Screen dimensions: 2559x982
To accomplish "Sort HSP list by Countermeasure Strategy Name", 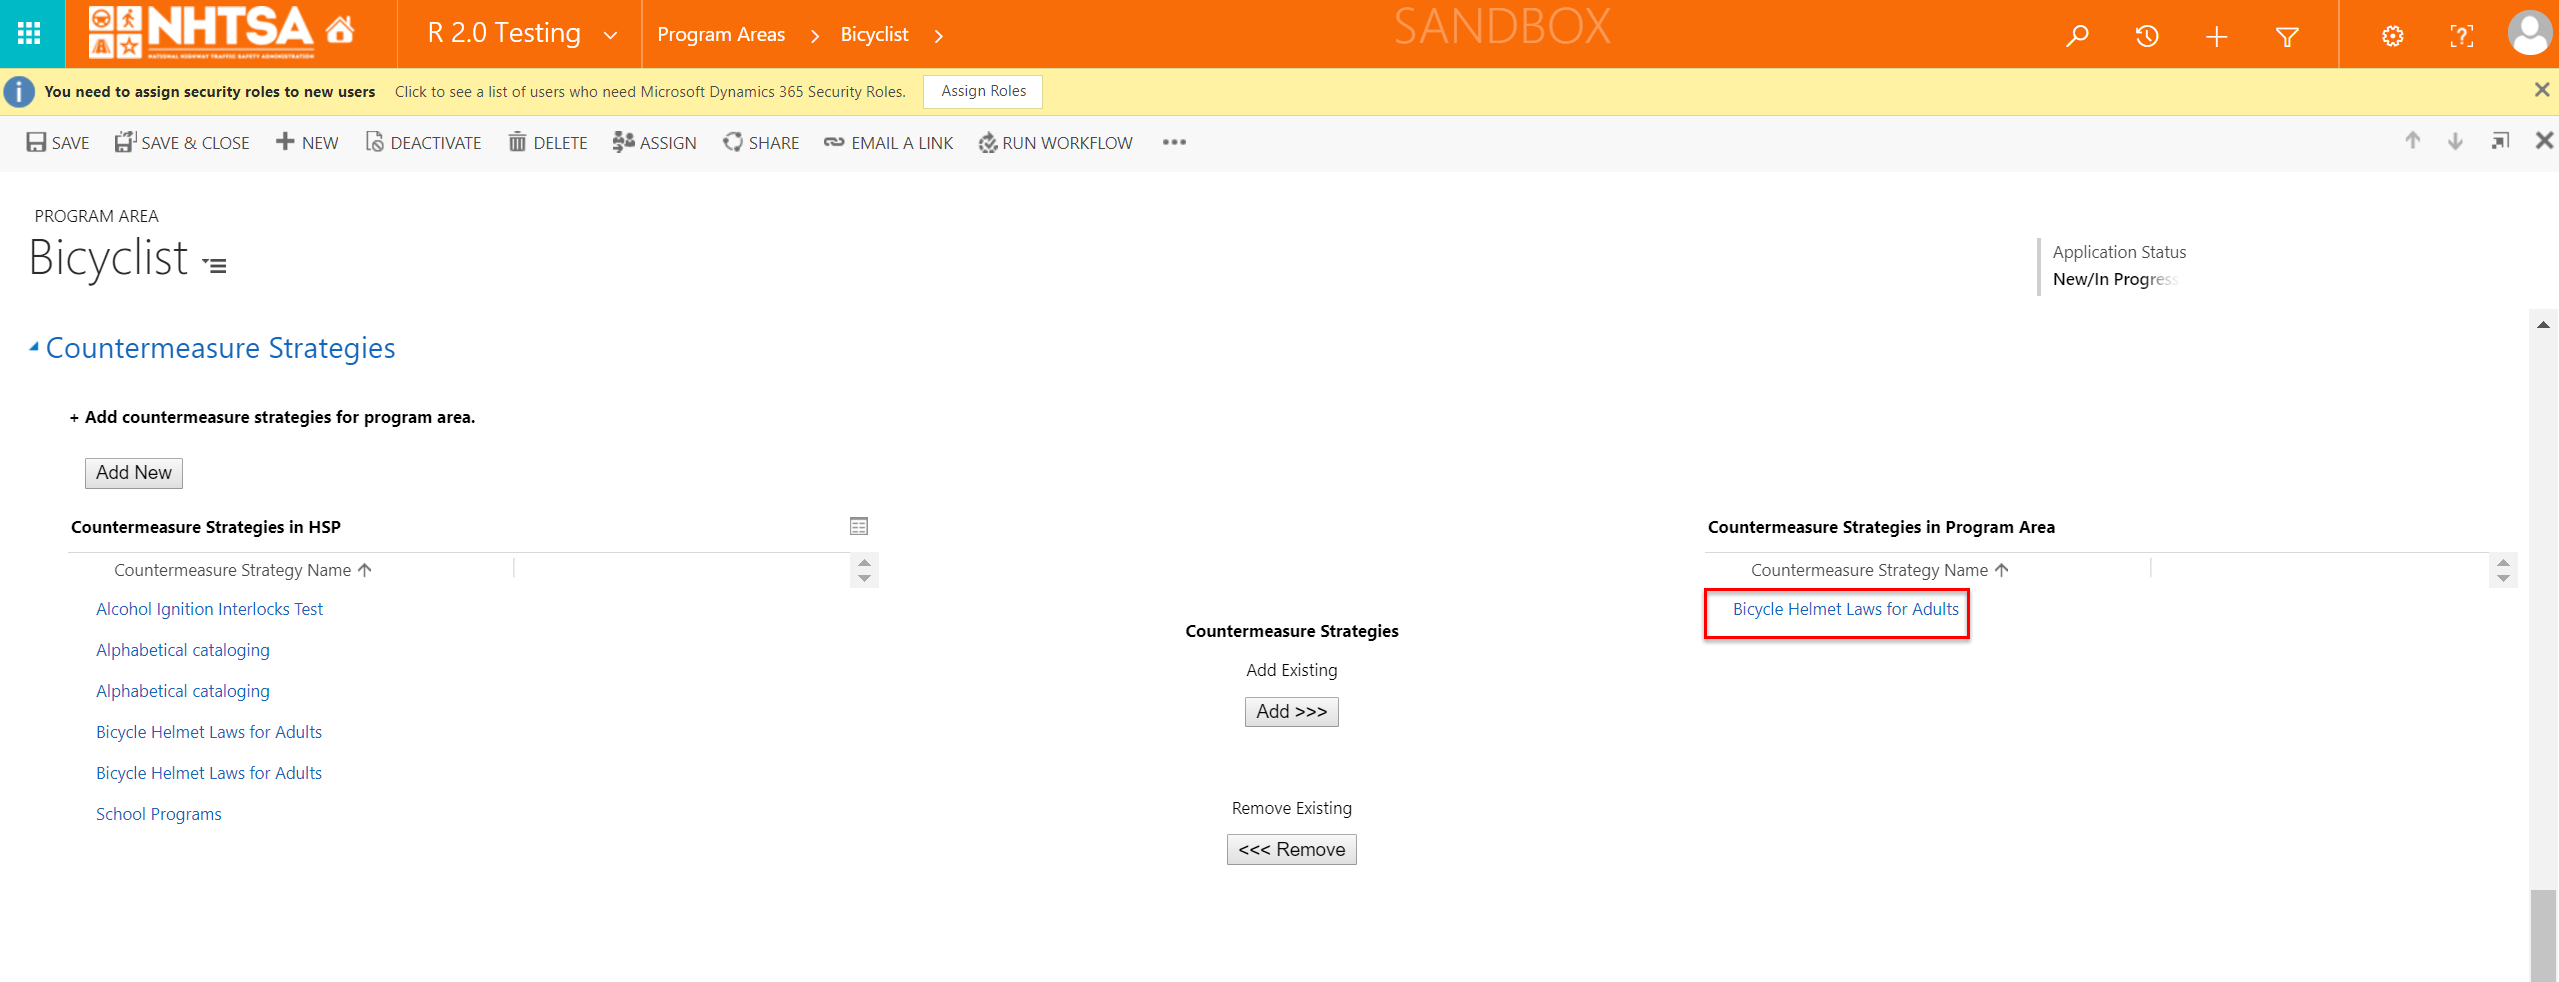I will (243, 570).
